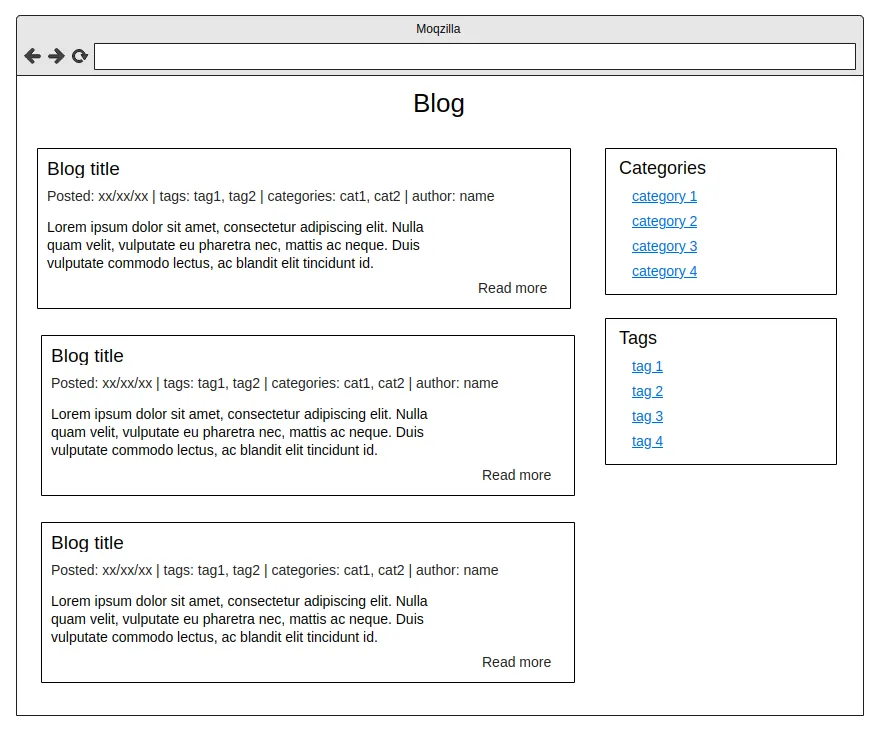Open the category 4 link
This screenshot has height=734, width=880.
(x=664, y=271)
